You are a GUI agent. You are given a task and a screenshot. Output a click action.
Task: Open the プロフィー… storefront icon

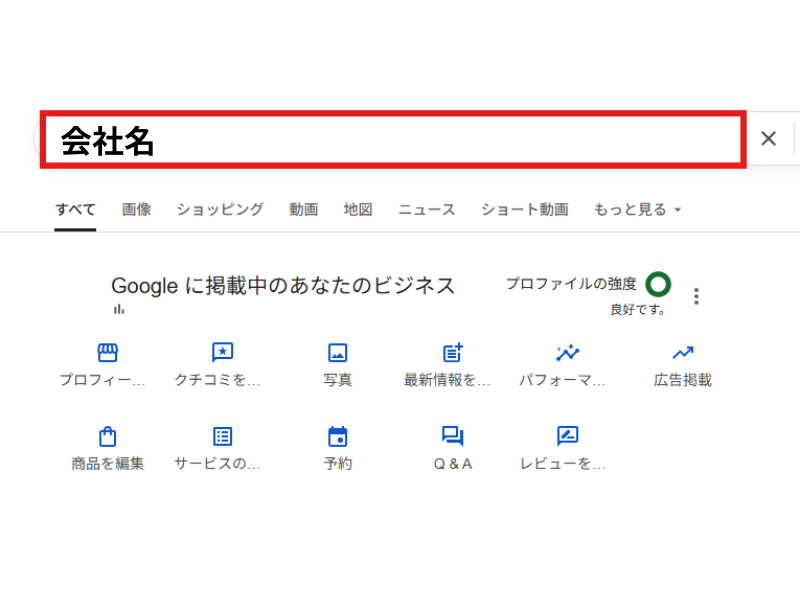[x=107, y=352]
